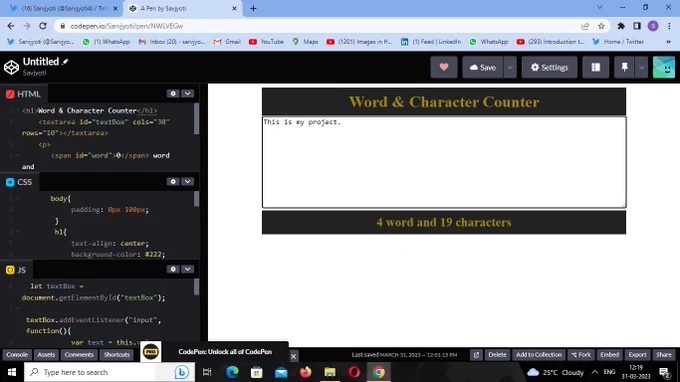Open keyboard Shortcuts panel
The width and height of the screenshot is (680, 382).
(x=117, y=355)
